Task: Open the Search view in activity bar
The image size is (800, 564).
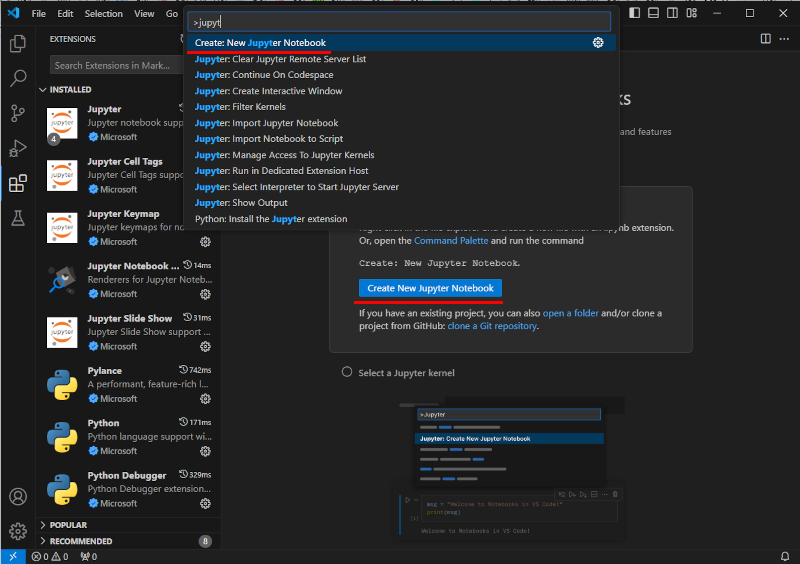Action: point(18,78)
